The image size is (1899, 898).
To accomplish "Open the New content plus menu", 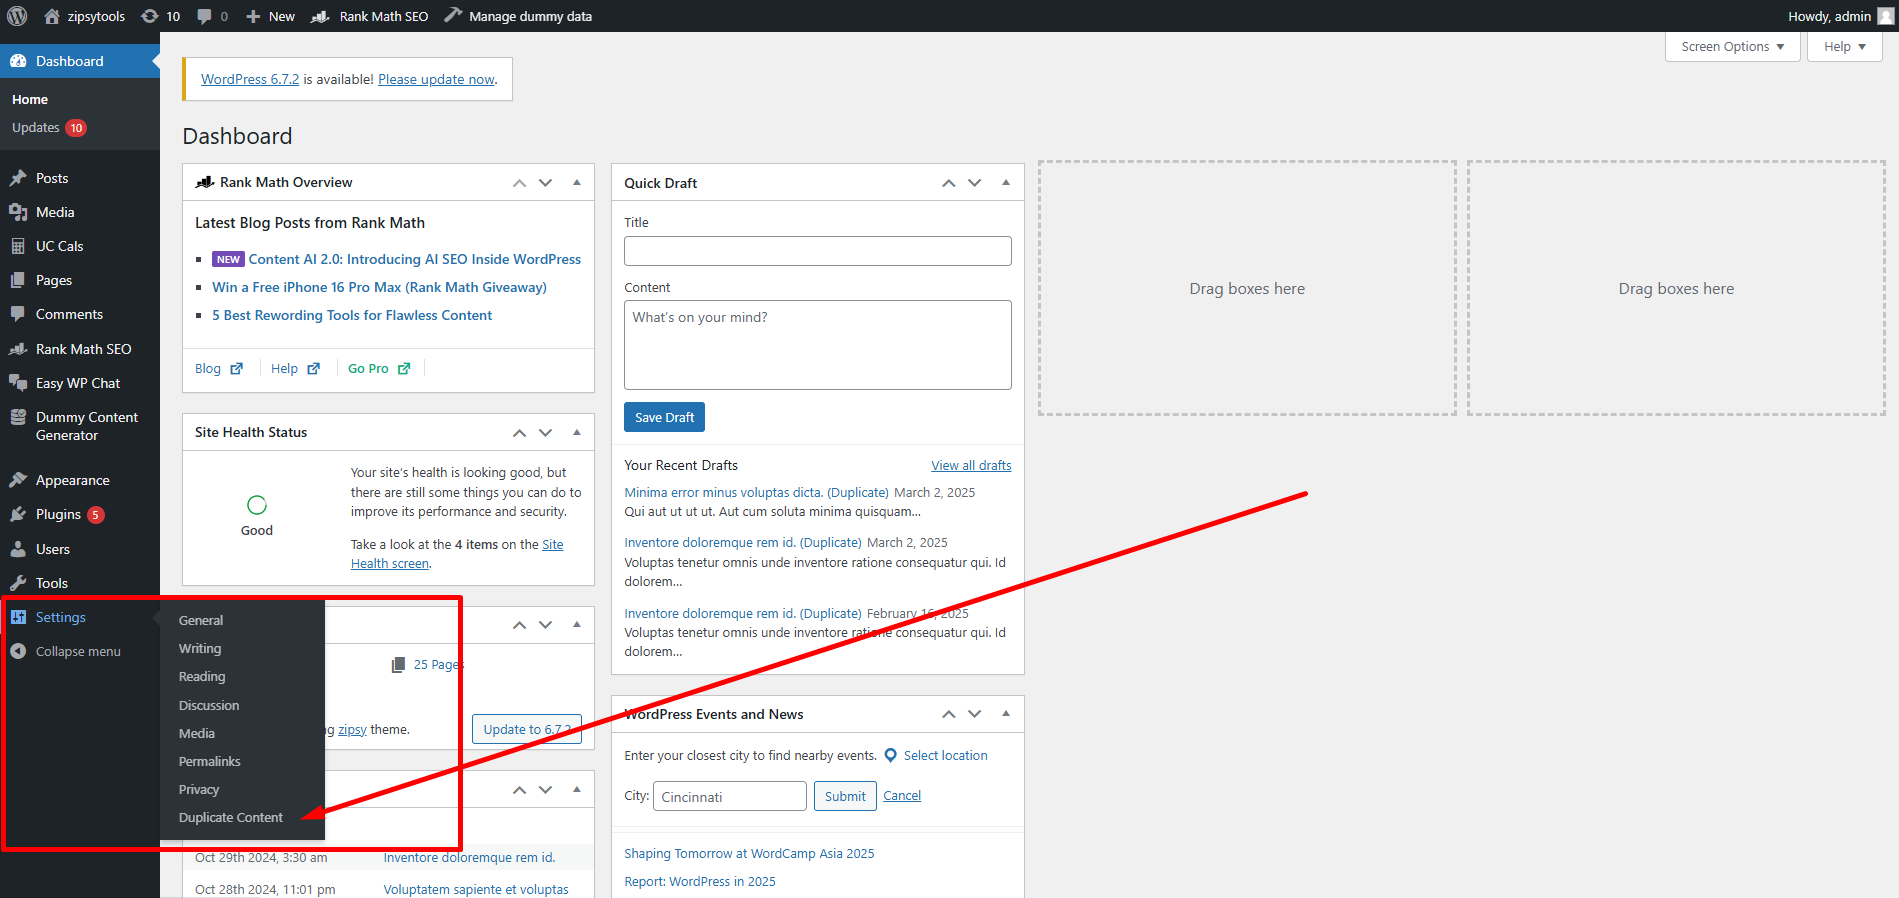I will pyautogui.click(x=270, y=16).
